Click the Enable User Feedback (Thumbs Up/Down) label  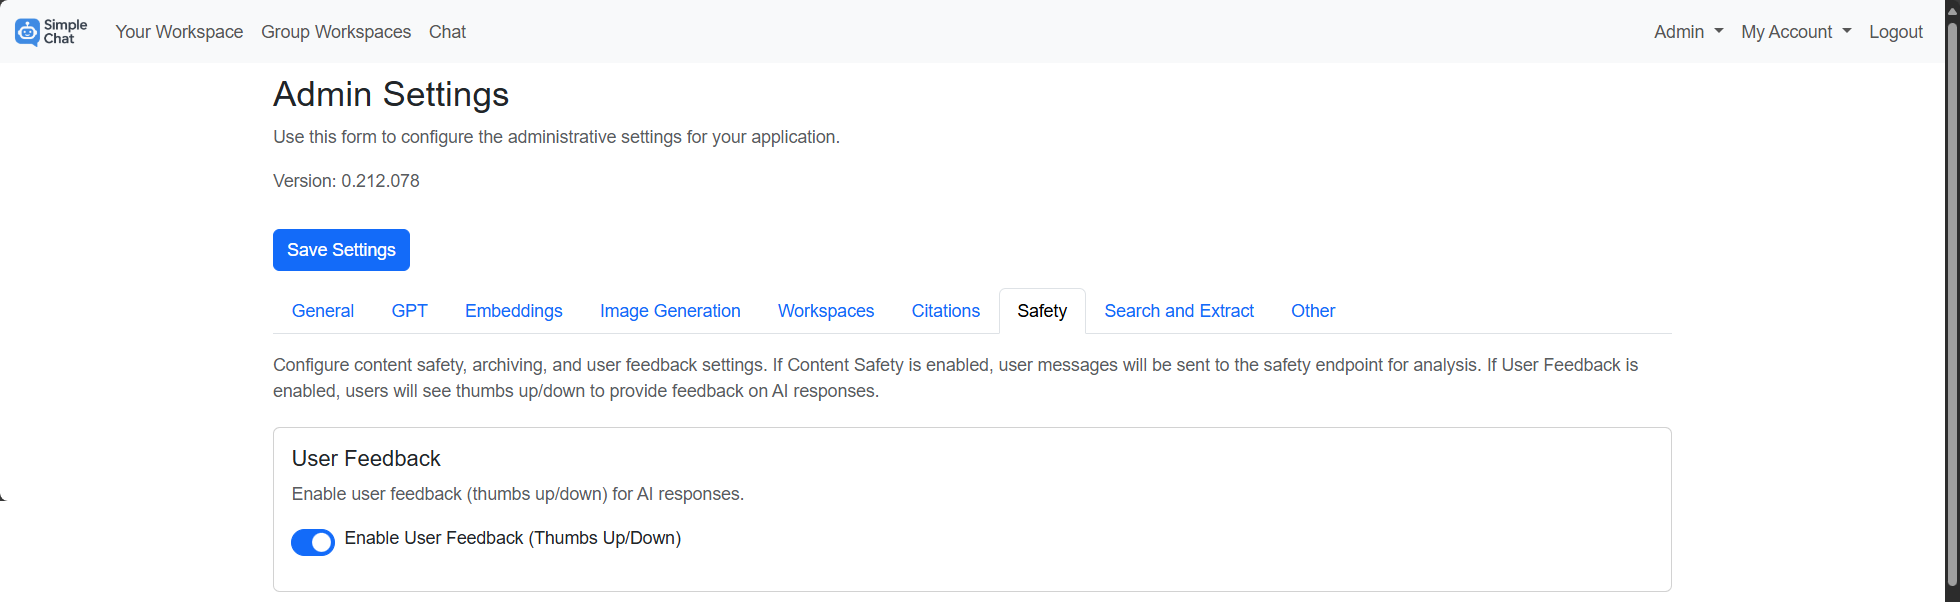(513, 538)
